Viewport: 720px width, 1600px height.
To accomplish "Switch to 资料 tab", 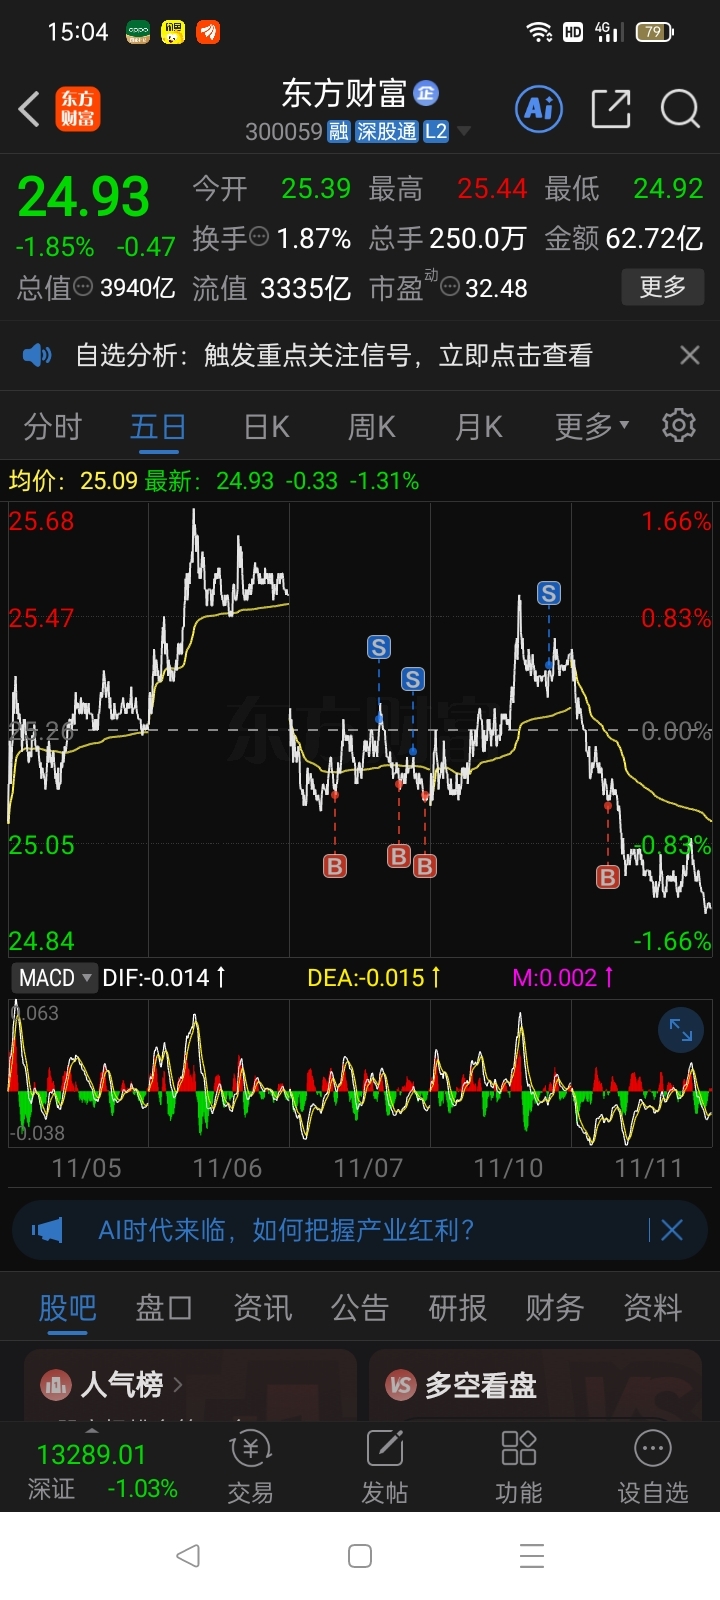I will (x=653, y=1308).
